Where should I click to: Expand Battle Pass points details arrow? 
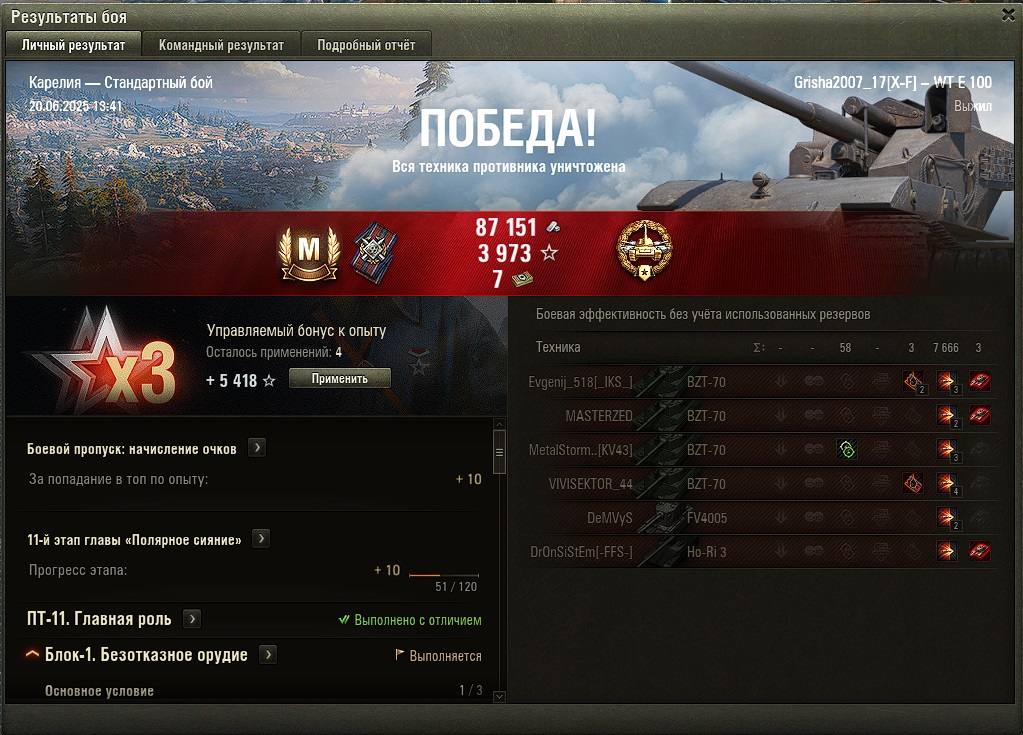tap(257, 448)
